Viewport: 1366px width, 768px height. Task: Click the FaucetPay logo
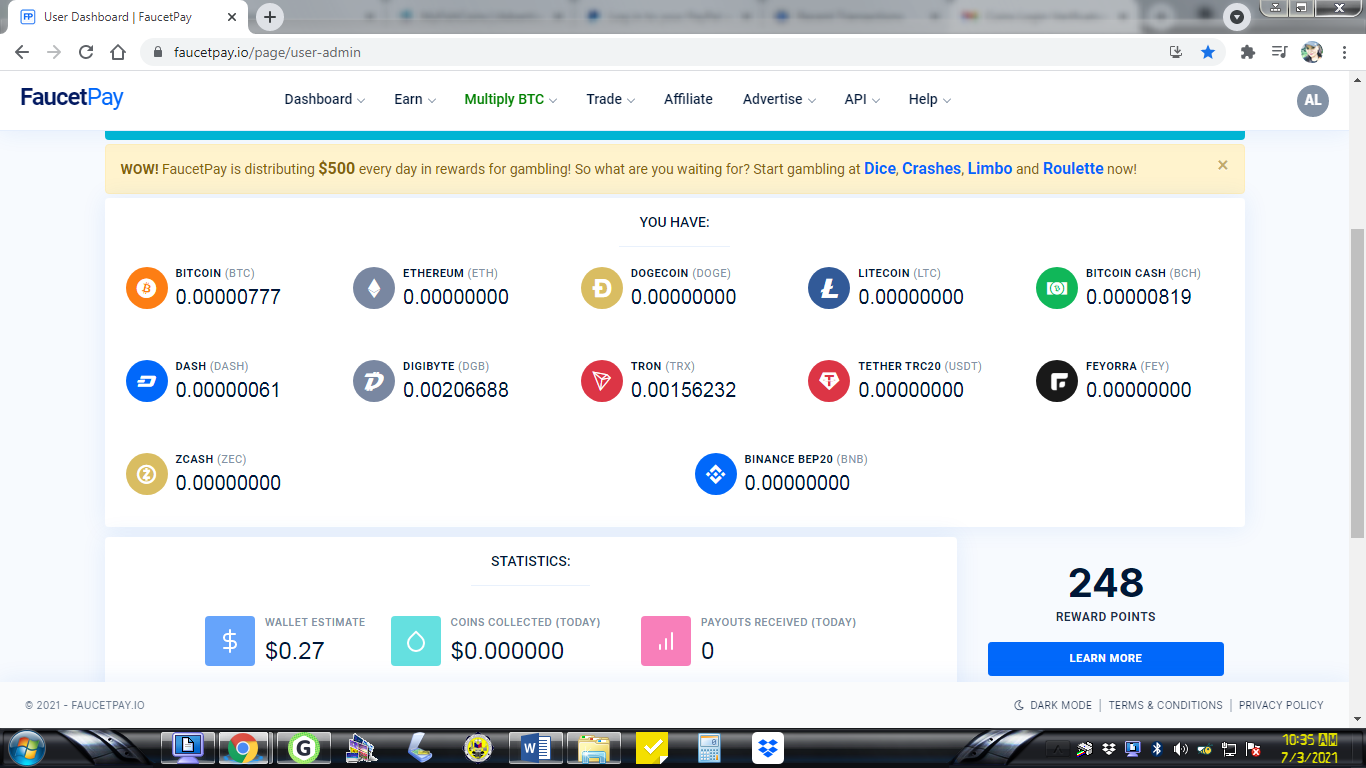pos(72,98)
